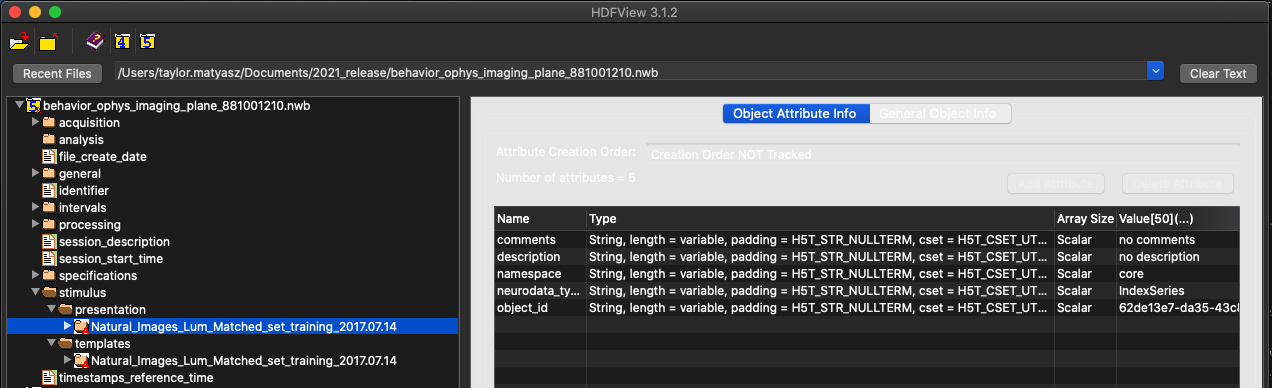This screenshot has height=388, width=1272.
Task: Click the behavior_ophys_imaging_plane_881001210.nwb file icon
Action: [x=33, y=105]
